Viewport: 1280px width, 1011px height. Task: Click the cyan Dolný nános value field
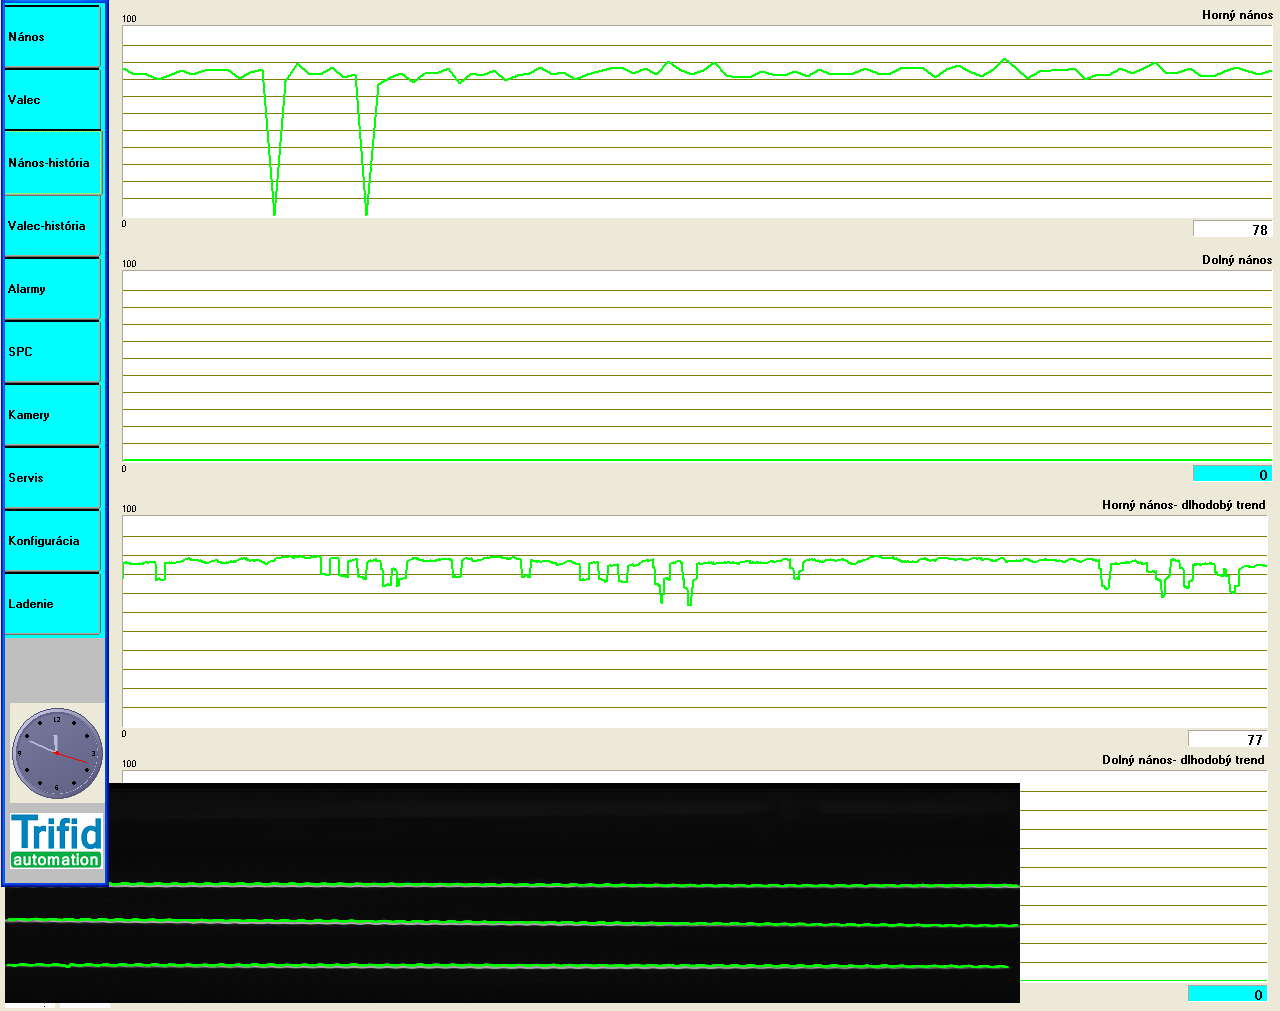pos(1232,474)
